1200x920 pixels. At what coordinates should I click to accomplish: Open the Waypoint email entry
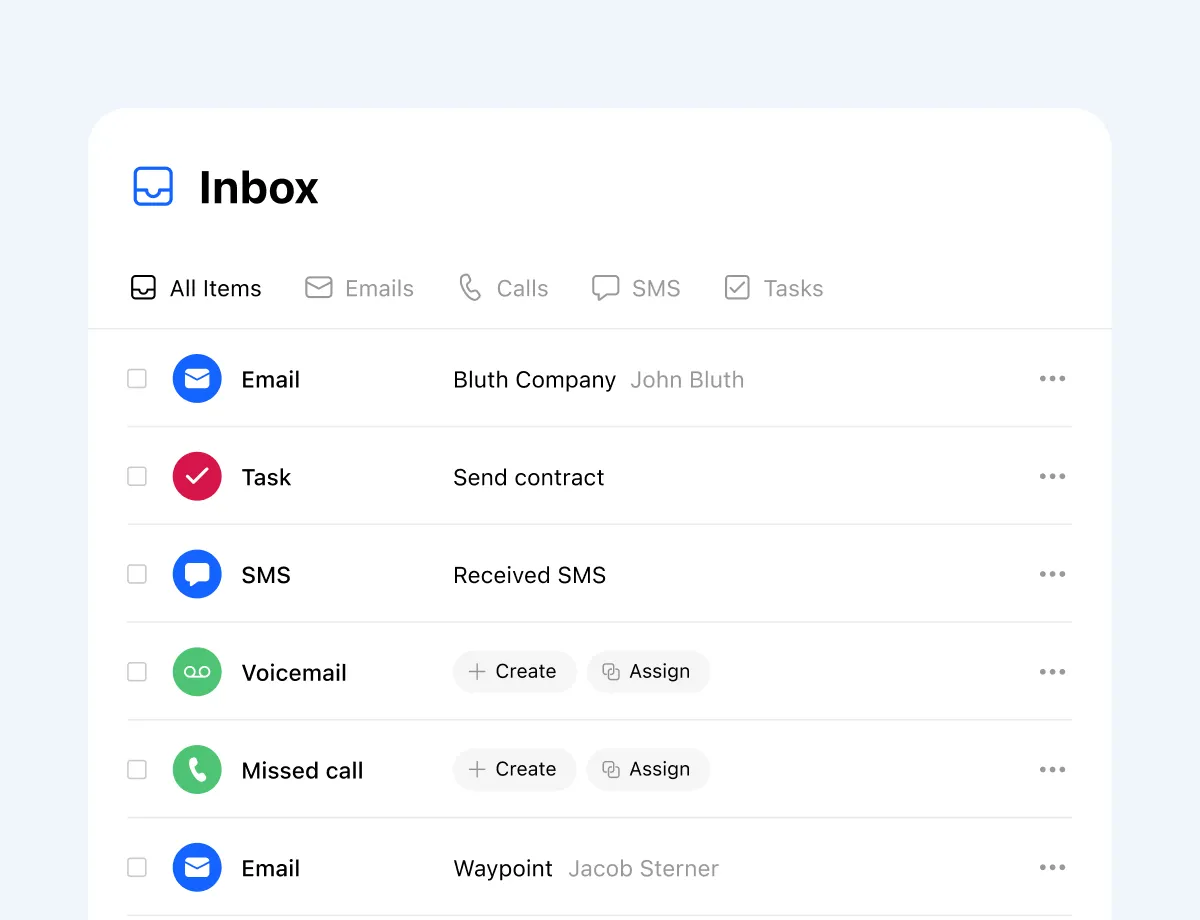(503, 869)
